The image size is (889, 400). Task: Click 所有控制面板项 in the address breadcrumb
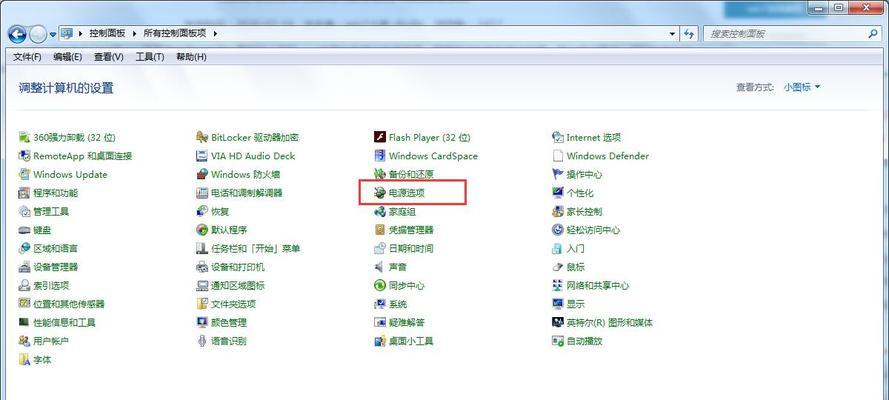point(175,34)
